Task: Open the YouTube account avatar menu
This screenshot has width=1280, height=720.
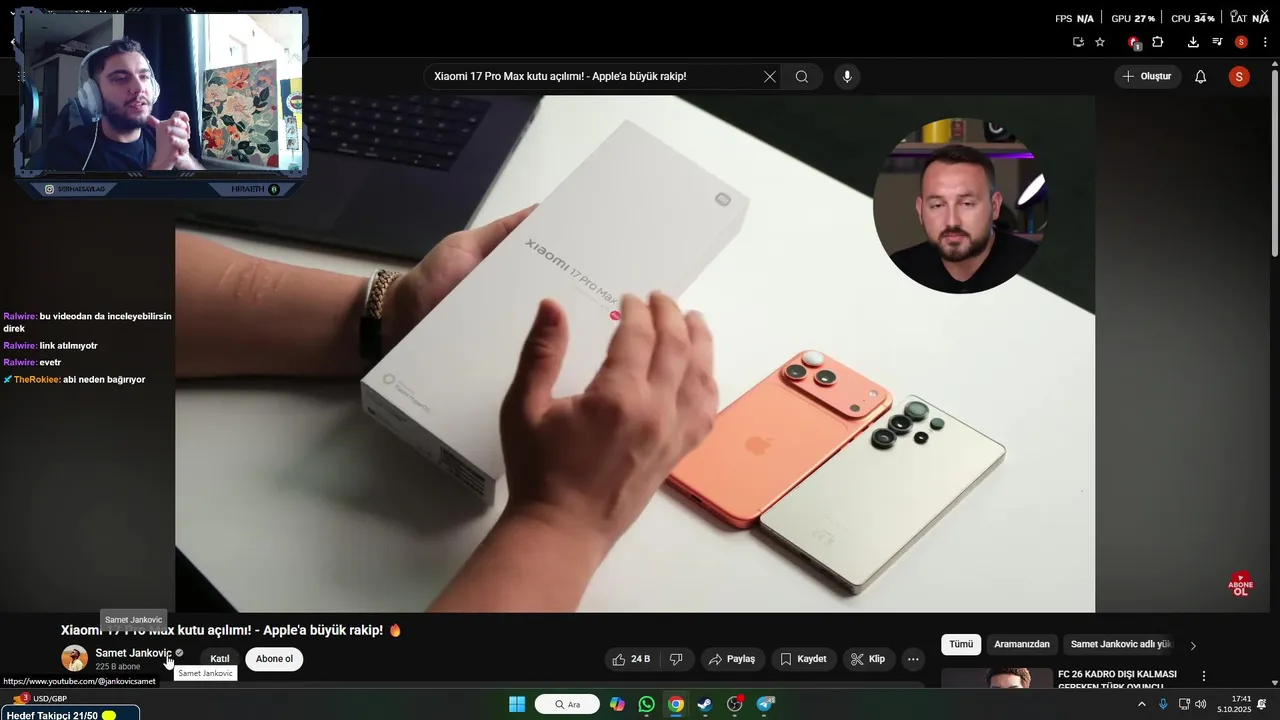Action: [1239, 77]
